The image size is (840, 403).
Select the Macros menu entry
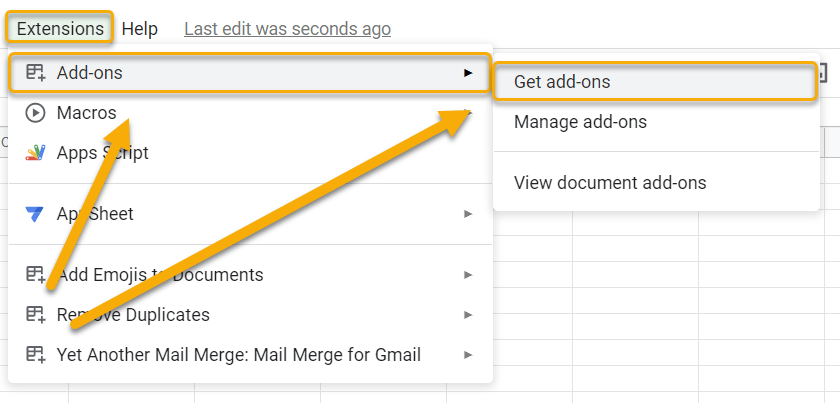tap(250, 113)
